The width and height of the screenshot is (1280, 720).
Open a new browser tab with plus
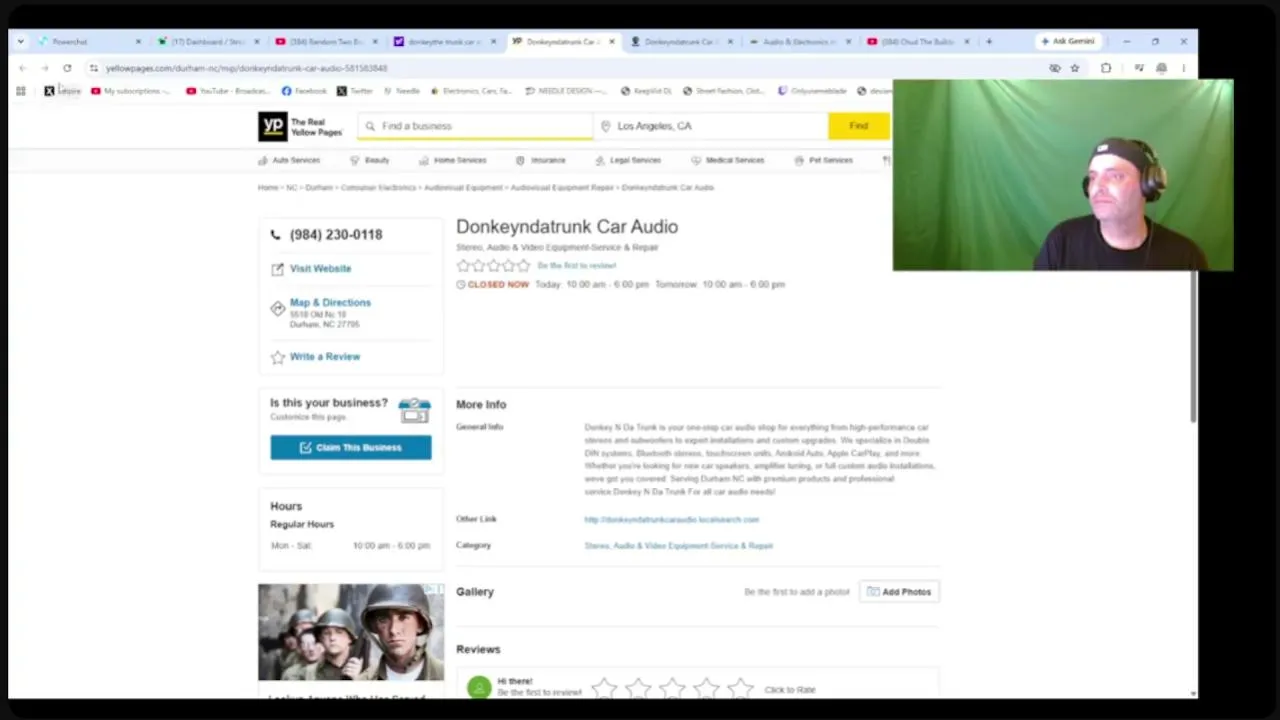click(x=989, y=42)
